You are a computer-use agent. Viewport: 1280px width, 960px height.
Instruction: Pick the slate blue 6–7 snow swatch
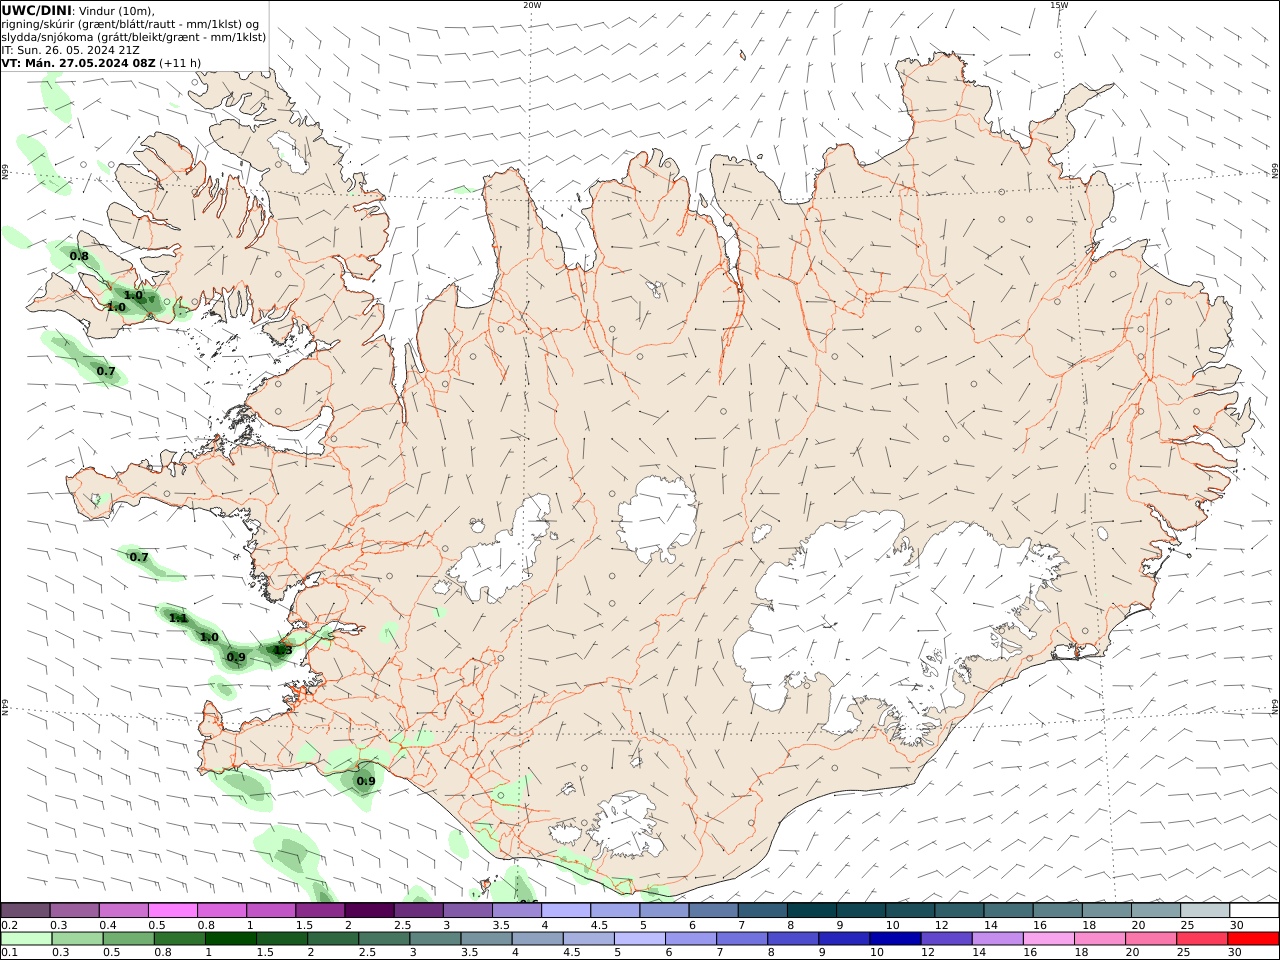(x=713, y=910)
